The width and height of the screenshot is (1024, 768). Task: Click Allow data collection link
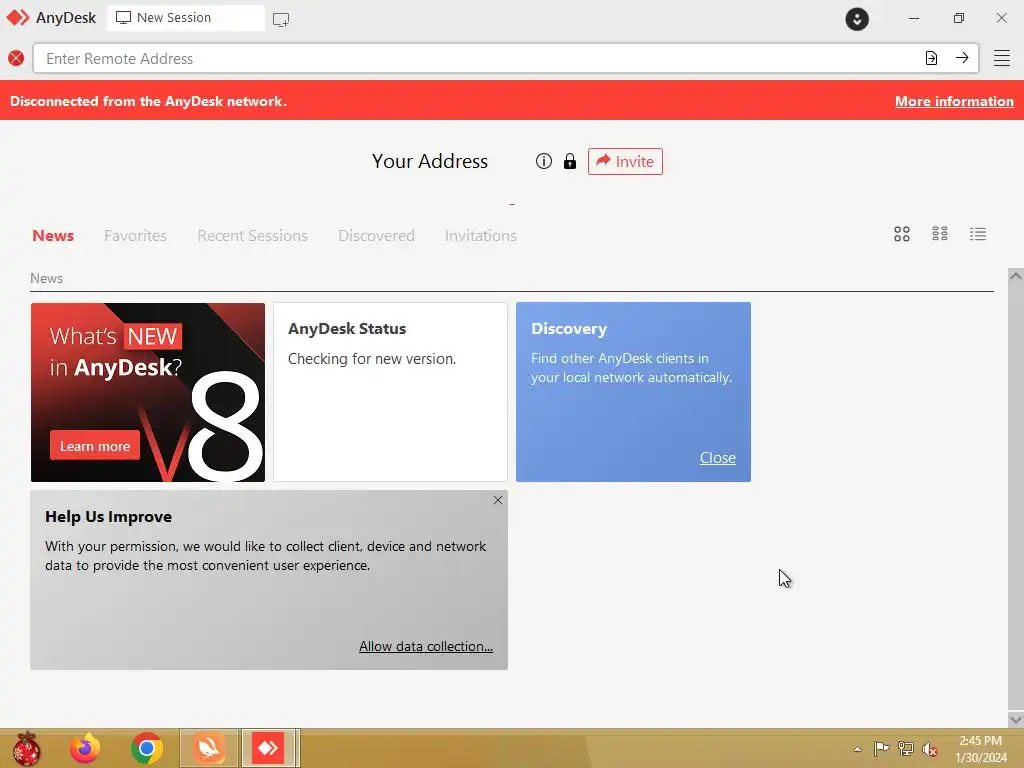(426, 647)
